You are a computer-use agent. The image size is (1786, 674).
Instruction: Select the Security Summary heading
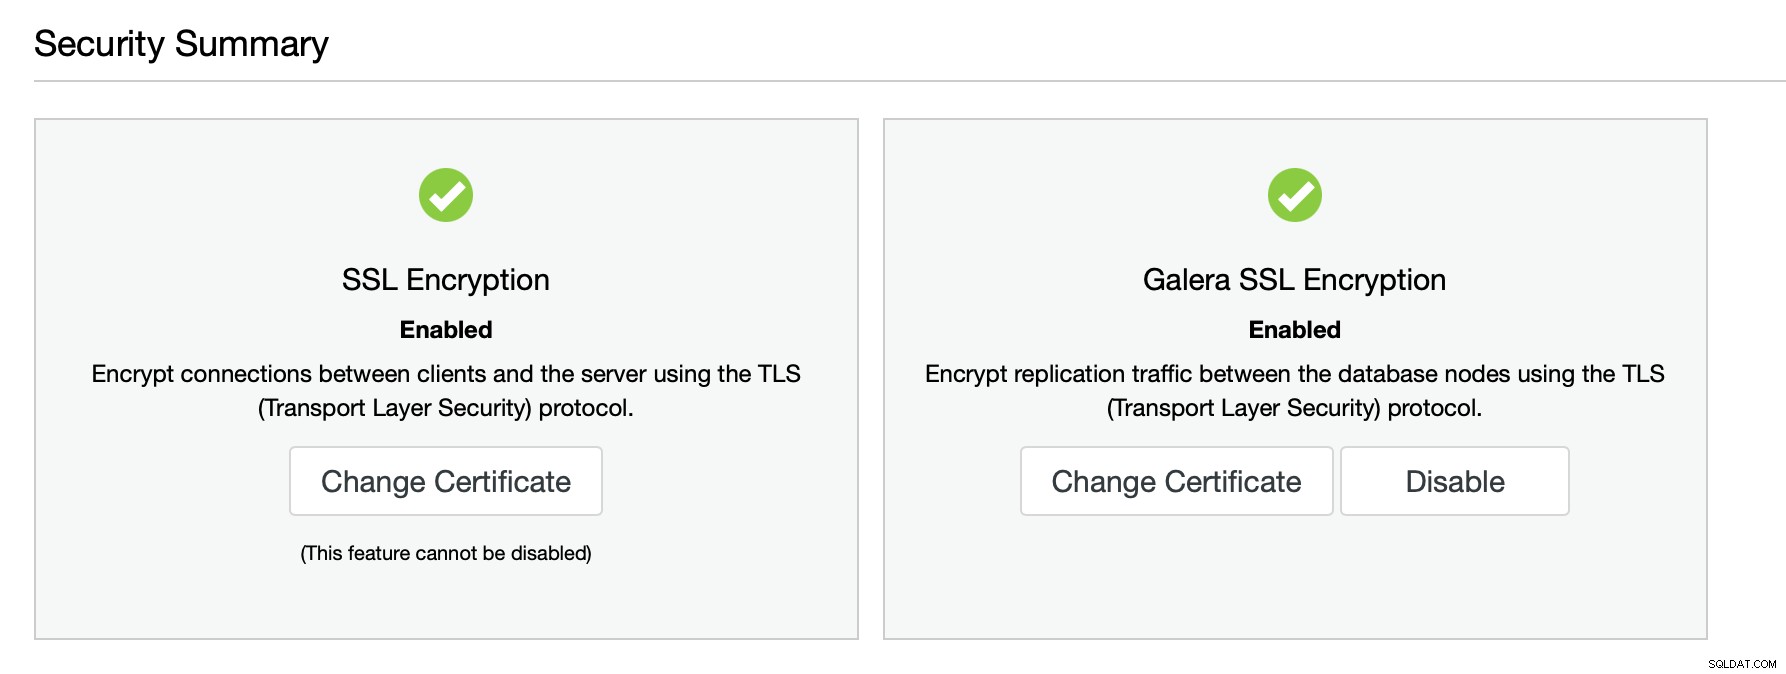(x=181, y=44)
